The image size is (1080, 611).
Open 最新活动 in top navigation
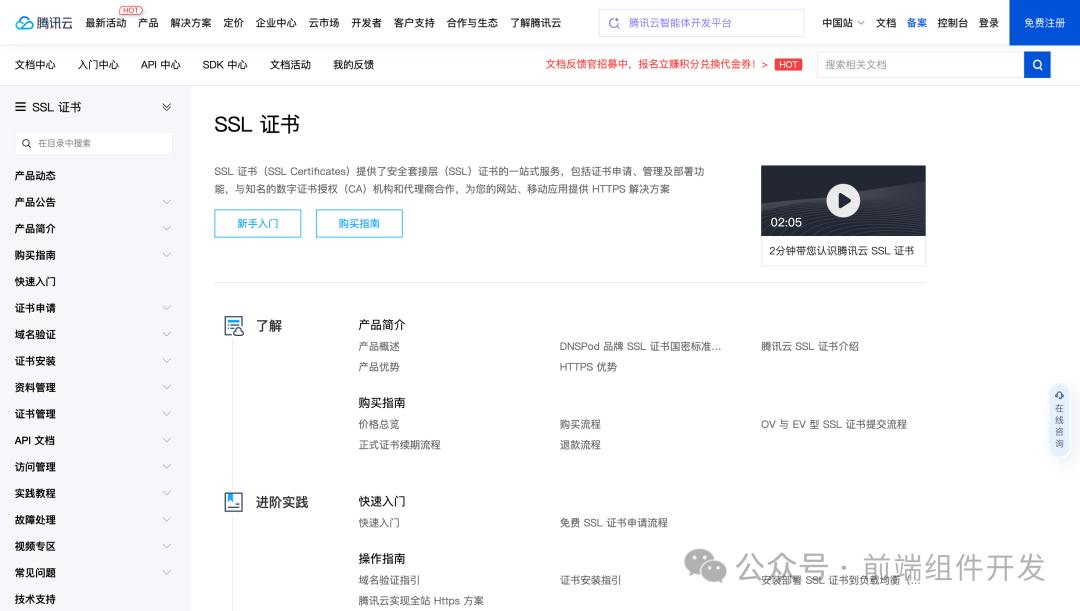tap(106, 23)
